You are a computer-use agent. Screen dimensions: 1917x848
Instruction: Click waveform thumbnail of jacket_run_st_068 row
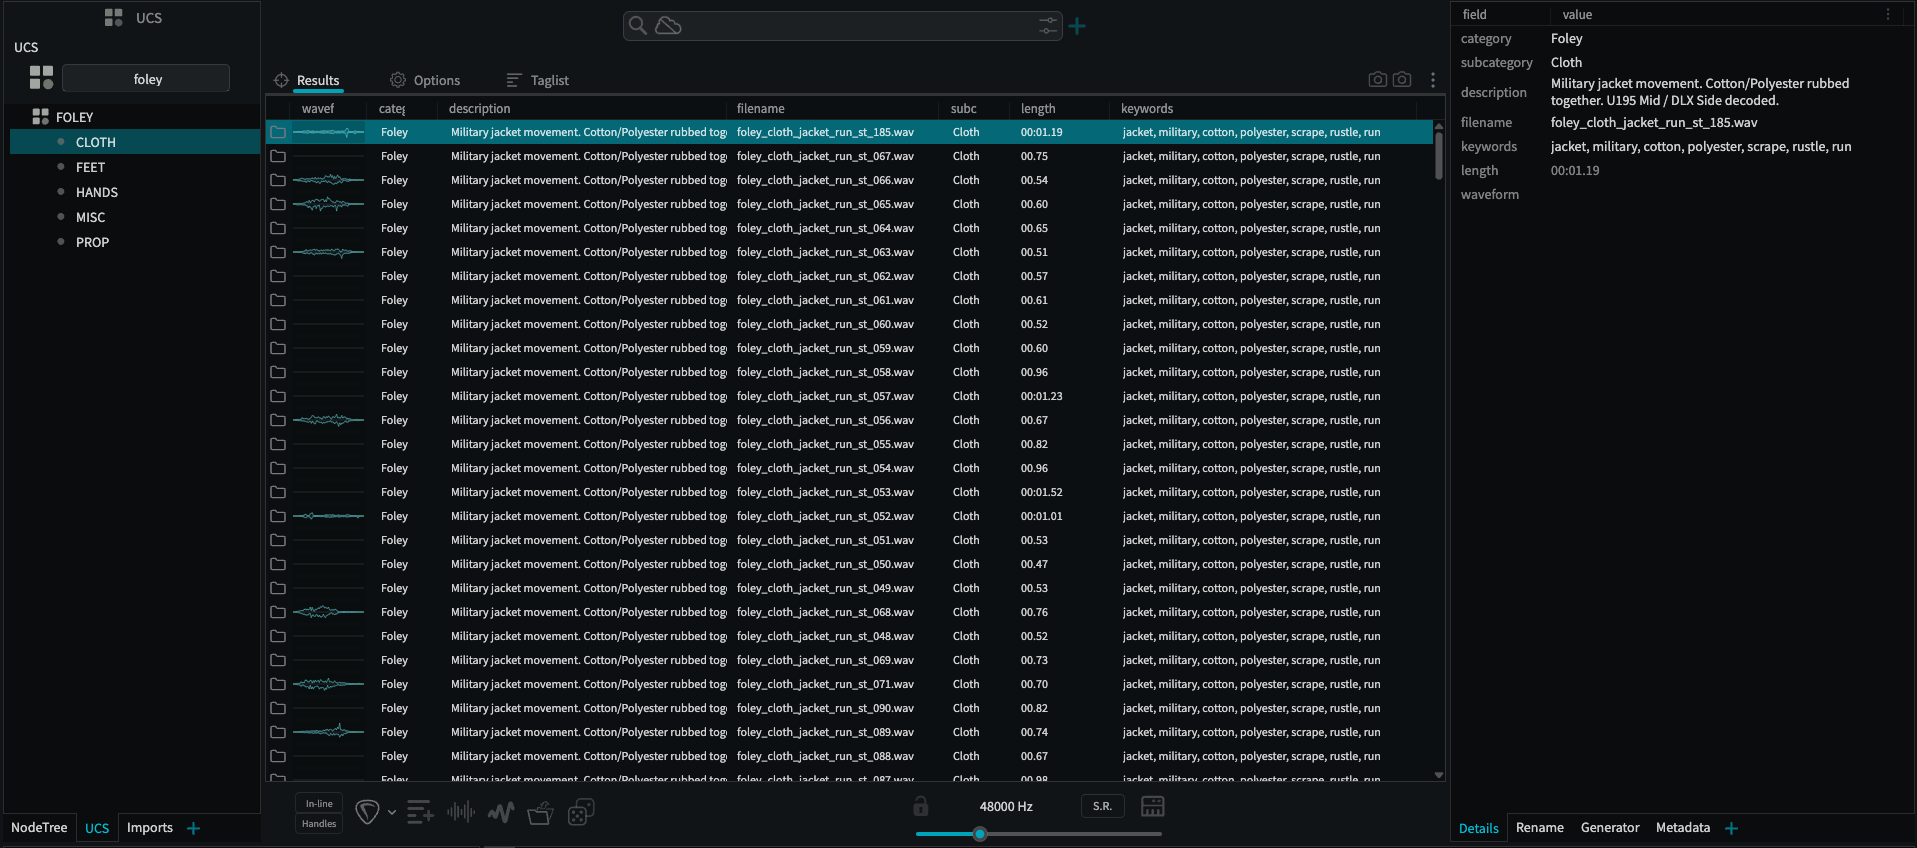pos(329,612)
